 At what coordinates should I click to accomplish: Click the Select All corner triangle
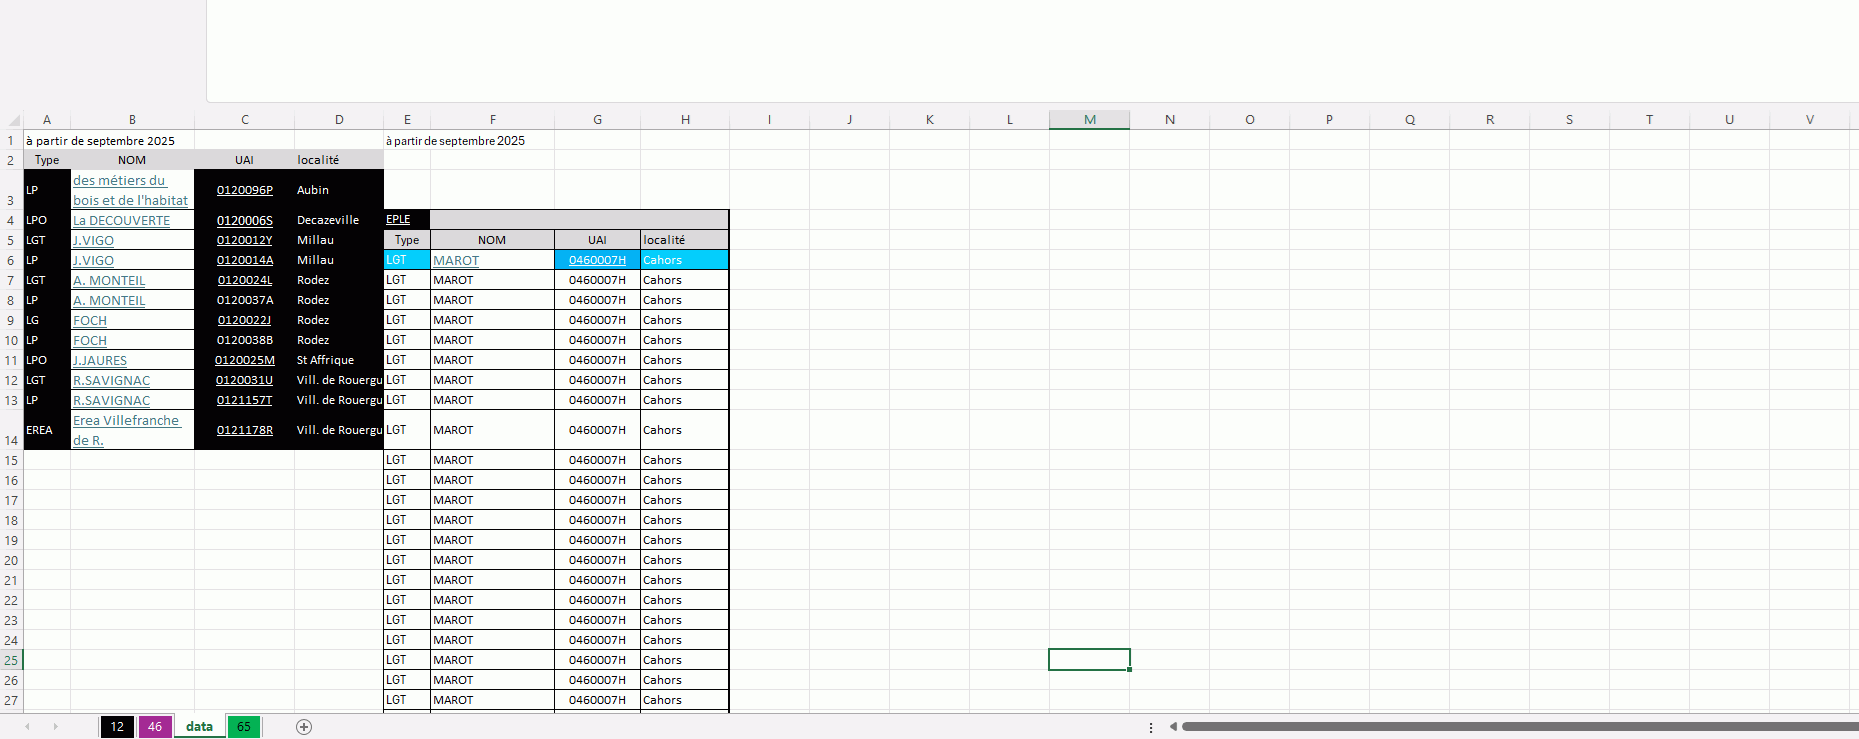tap(12, 120)
